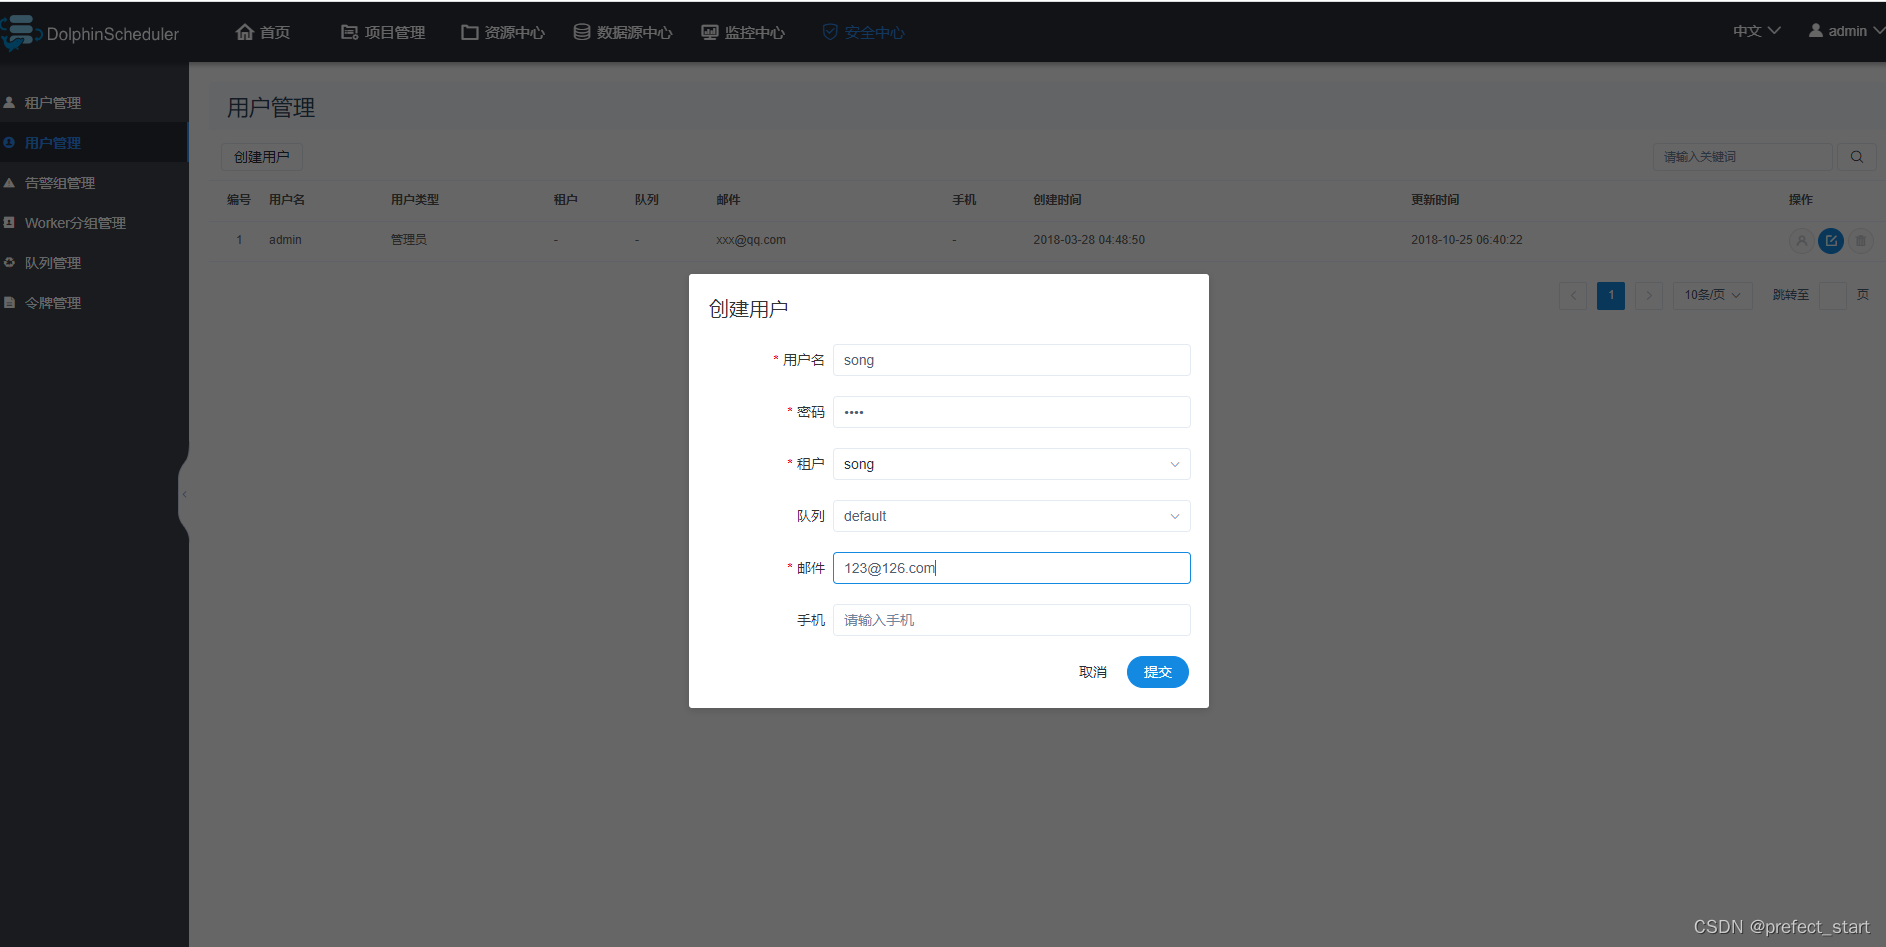Image resolution: width=1886 pixels, height=947 pixels.
Task: Click the 创建时间 column header
Action: tap(1057, 200)
